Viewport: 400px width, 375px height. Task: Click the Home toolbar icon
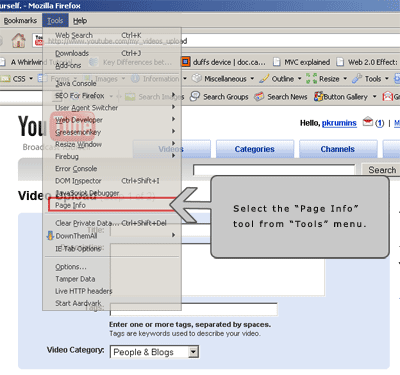pyautogui.click(x=19, y=41)
